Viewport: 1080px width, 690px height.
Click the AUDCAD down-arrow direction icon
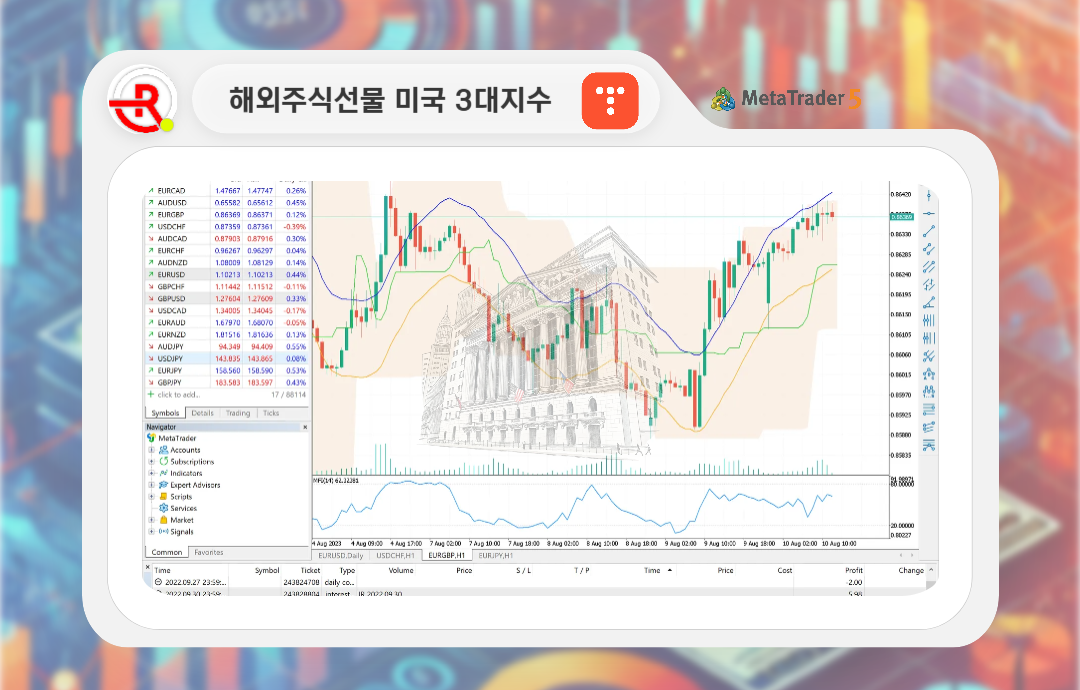tap(150, 238)
